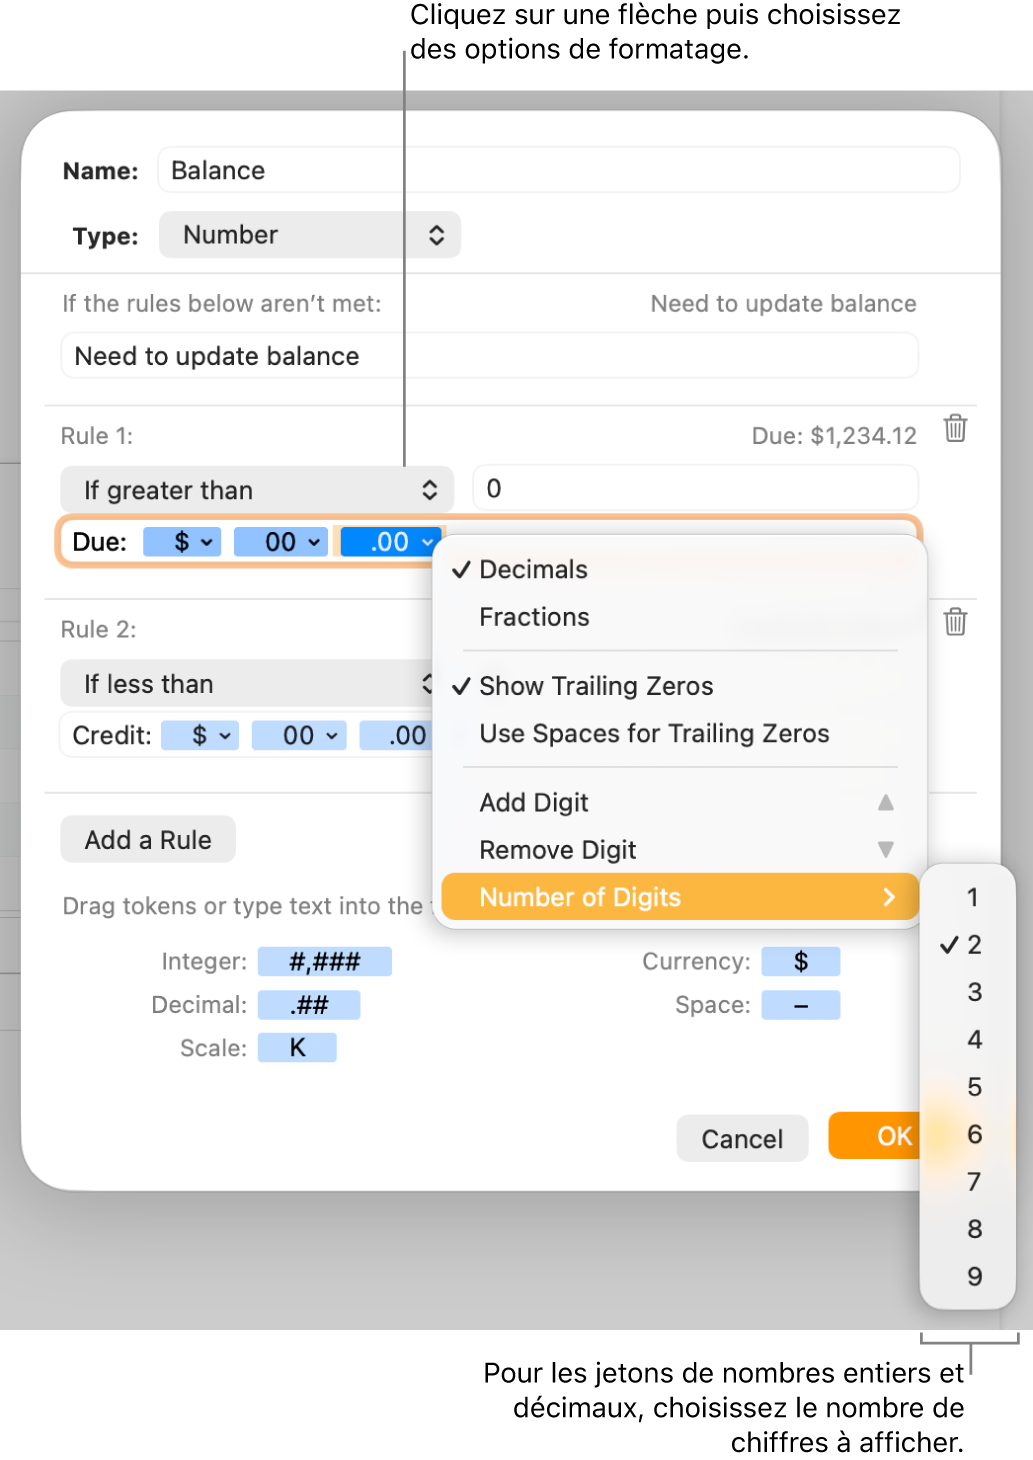Select Use Spaces for Trailing Zeros
Image resolution: width=1033 pixels, height=1460 pixels.
(x=654, y=734)
